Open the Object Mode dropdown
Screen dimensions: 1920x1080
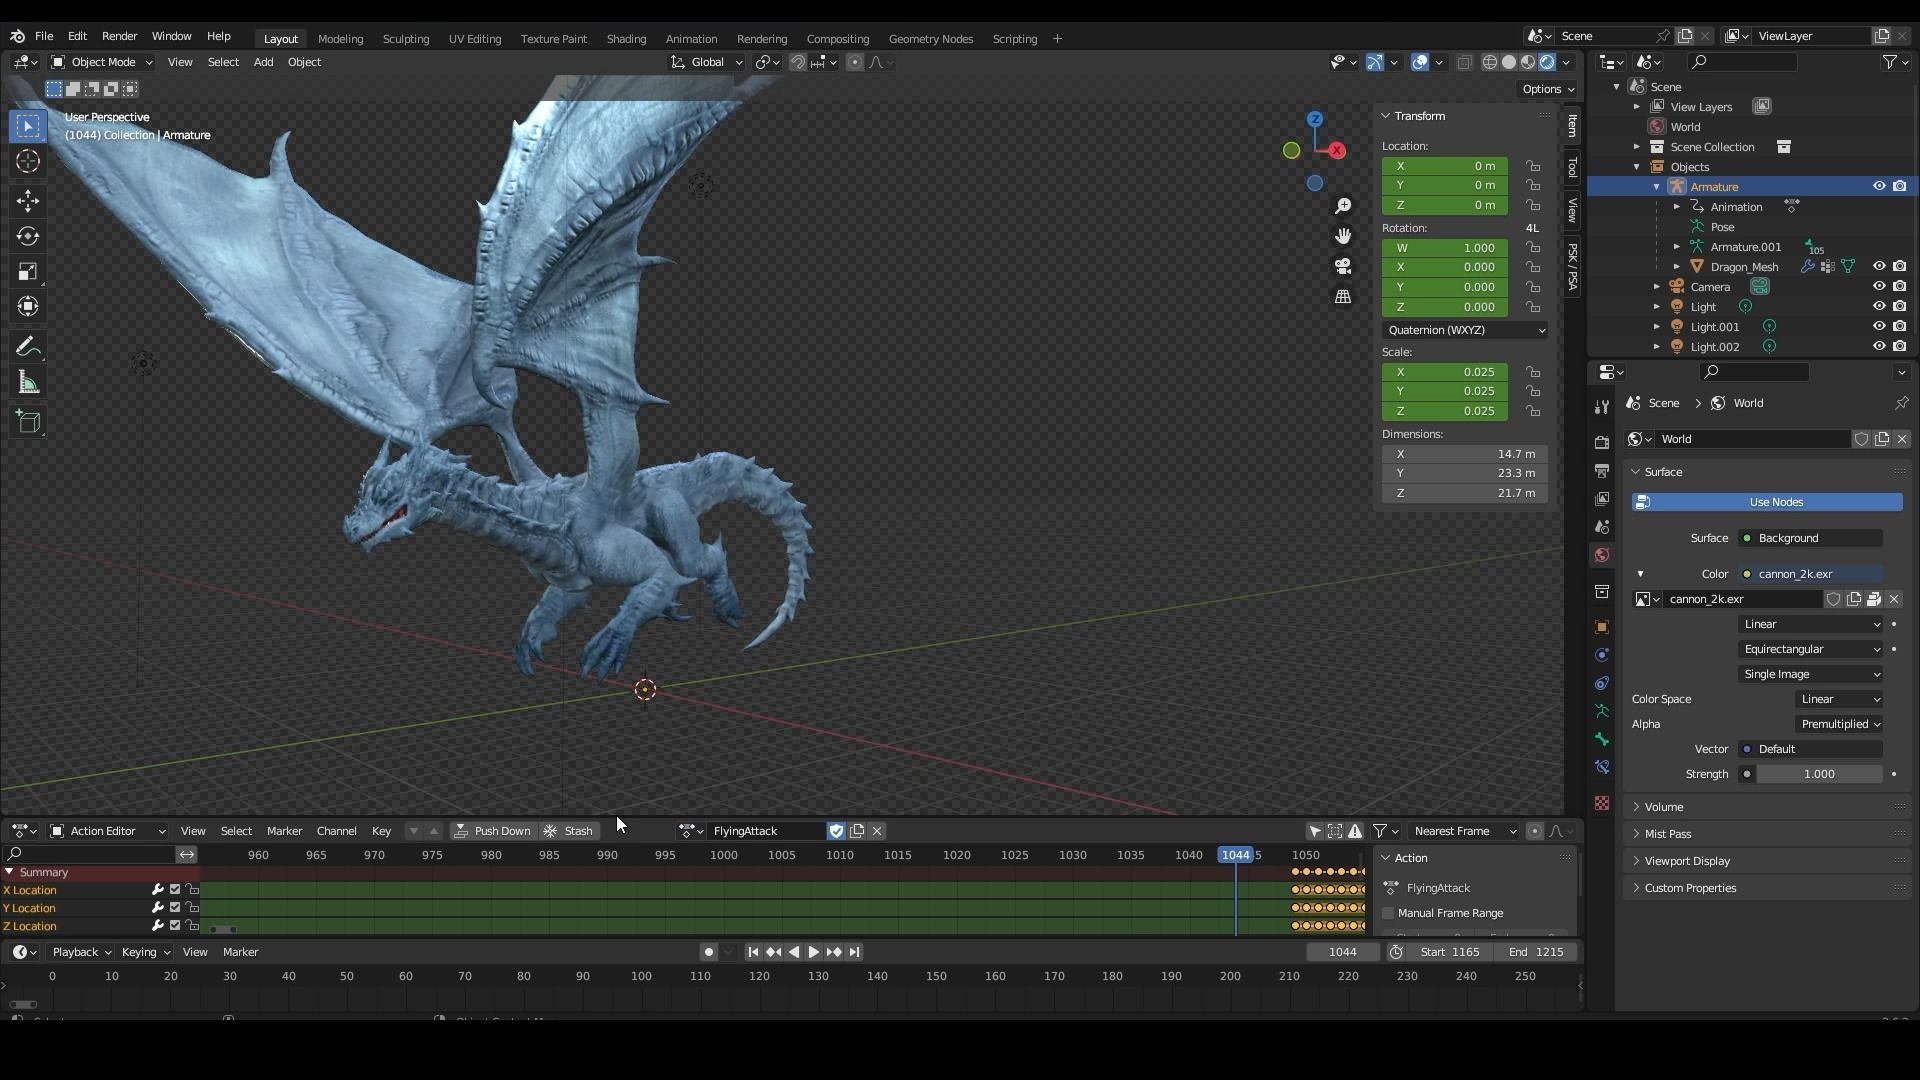101,62
